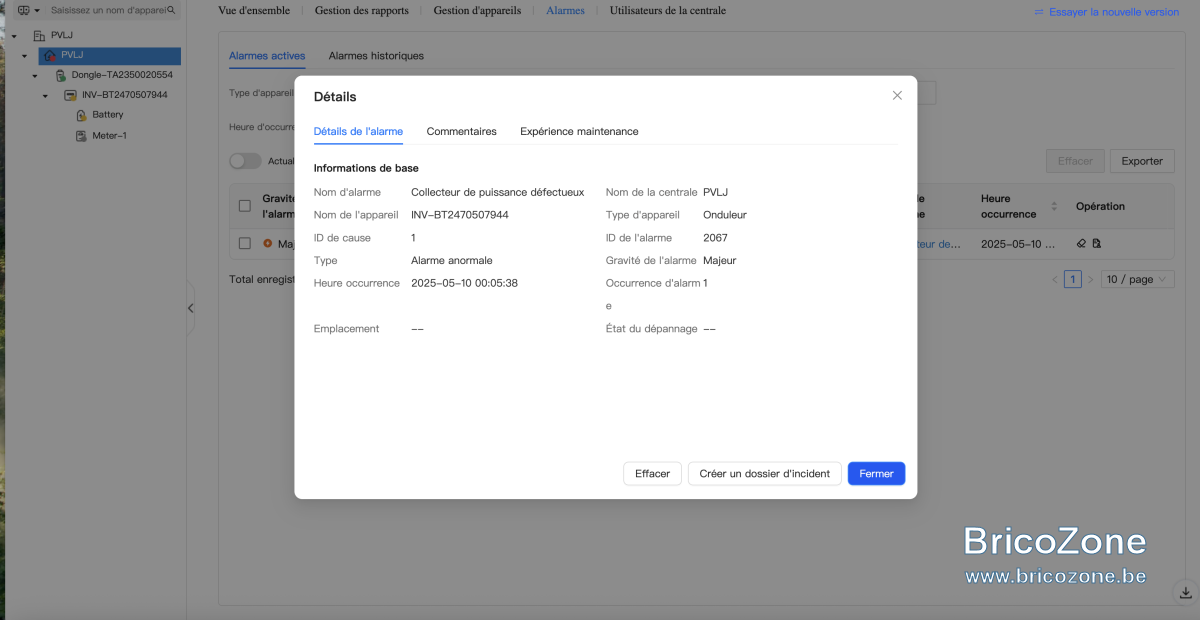Click the incident file icon in Opération column
1200x620 pixels.
(1097, 243)
